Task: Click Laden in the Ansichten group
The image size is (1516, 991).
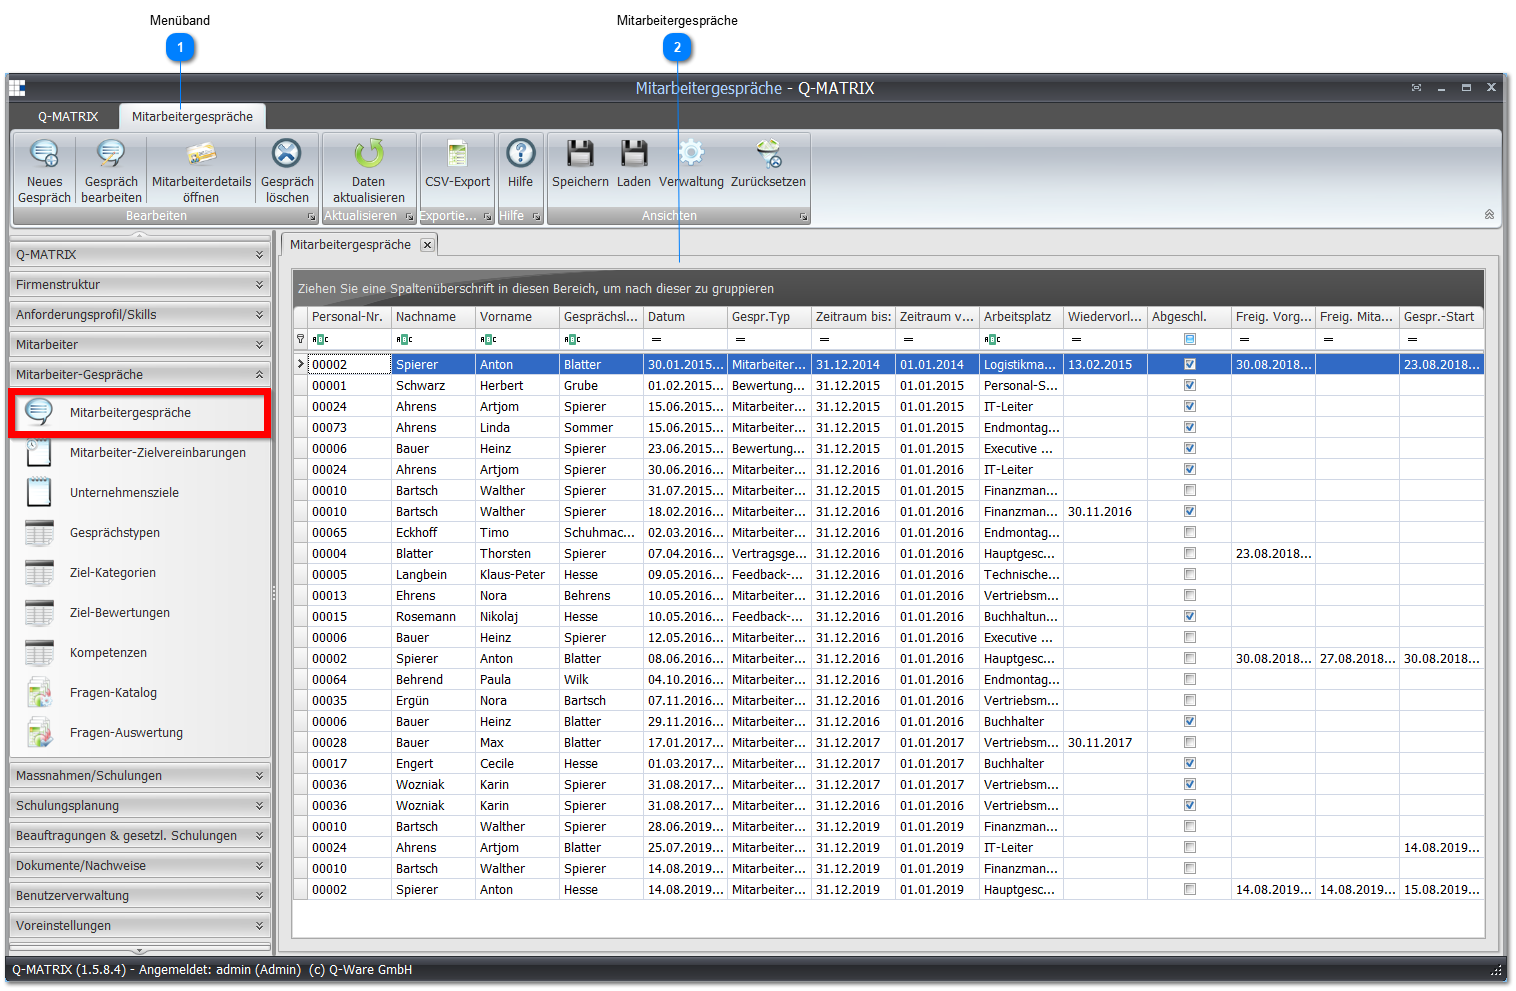Action: pyautogui.click(x=634, y=163)
